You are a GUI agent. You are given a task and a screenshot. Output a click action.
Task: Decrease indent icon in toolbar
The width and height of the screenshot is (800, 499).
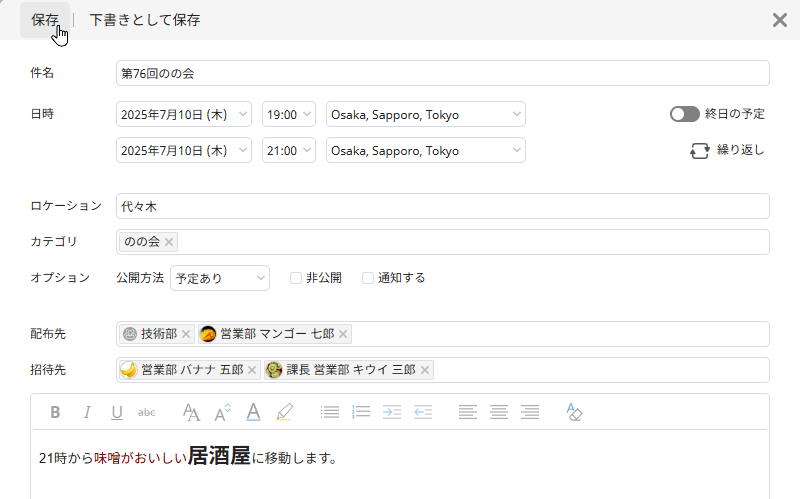(423, 412)
